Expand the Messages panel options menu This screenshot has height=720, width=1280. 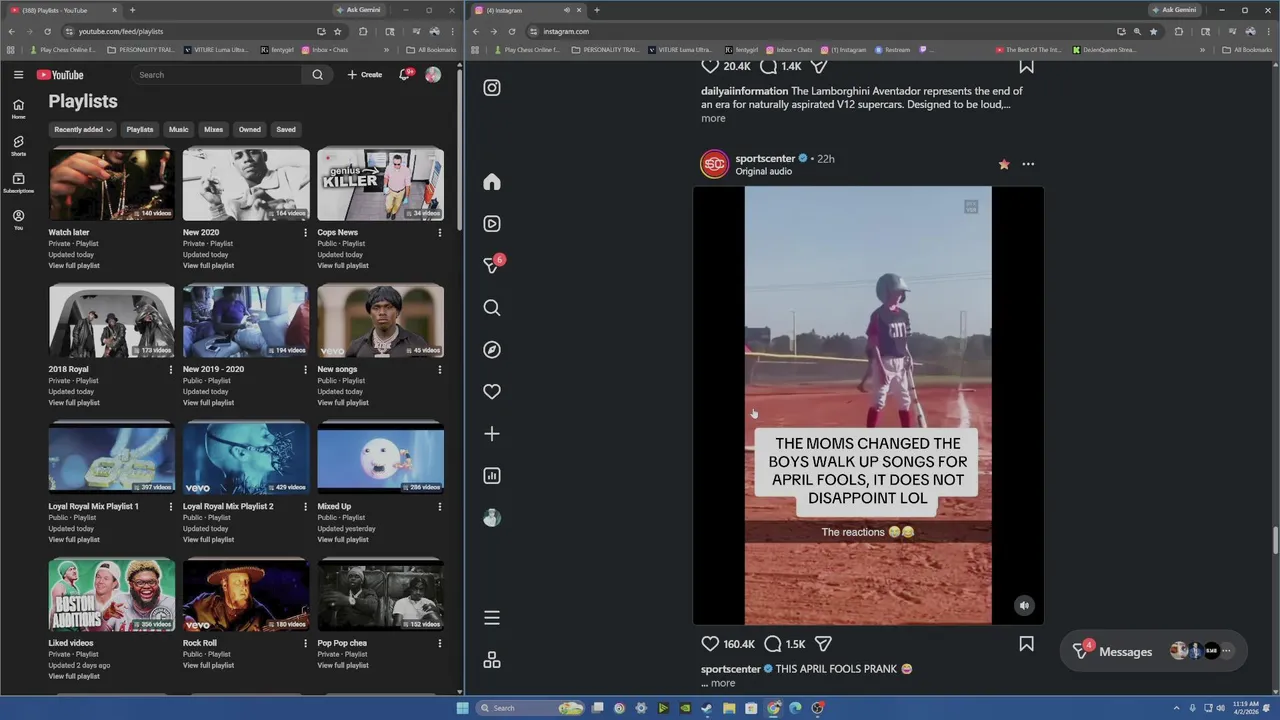tap(1226, 651)
